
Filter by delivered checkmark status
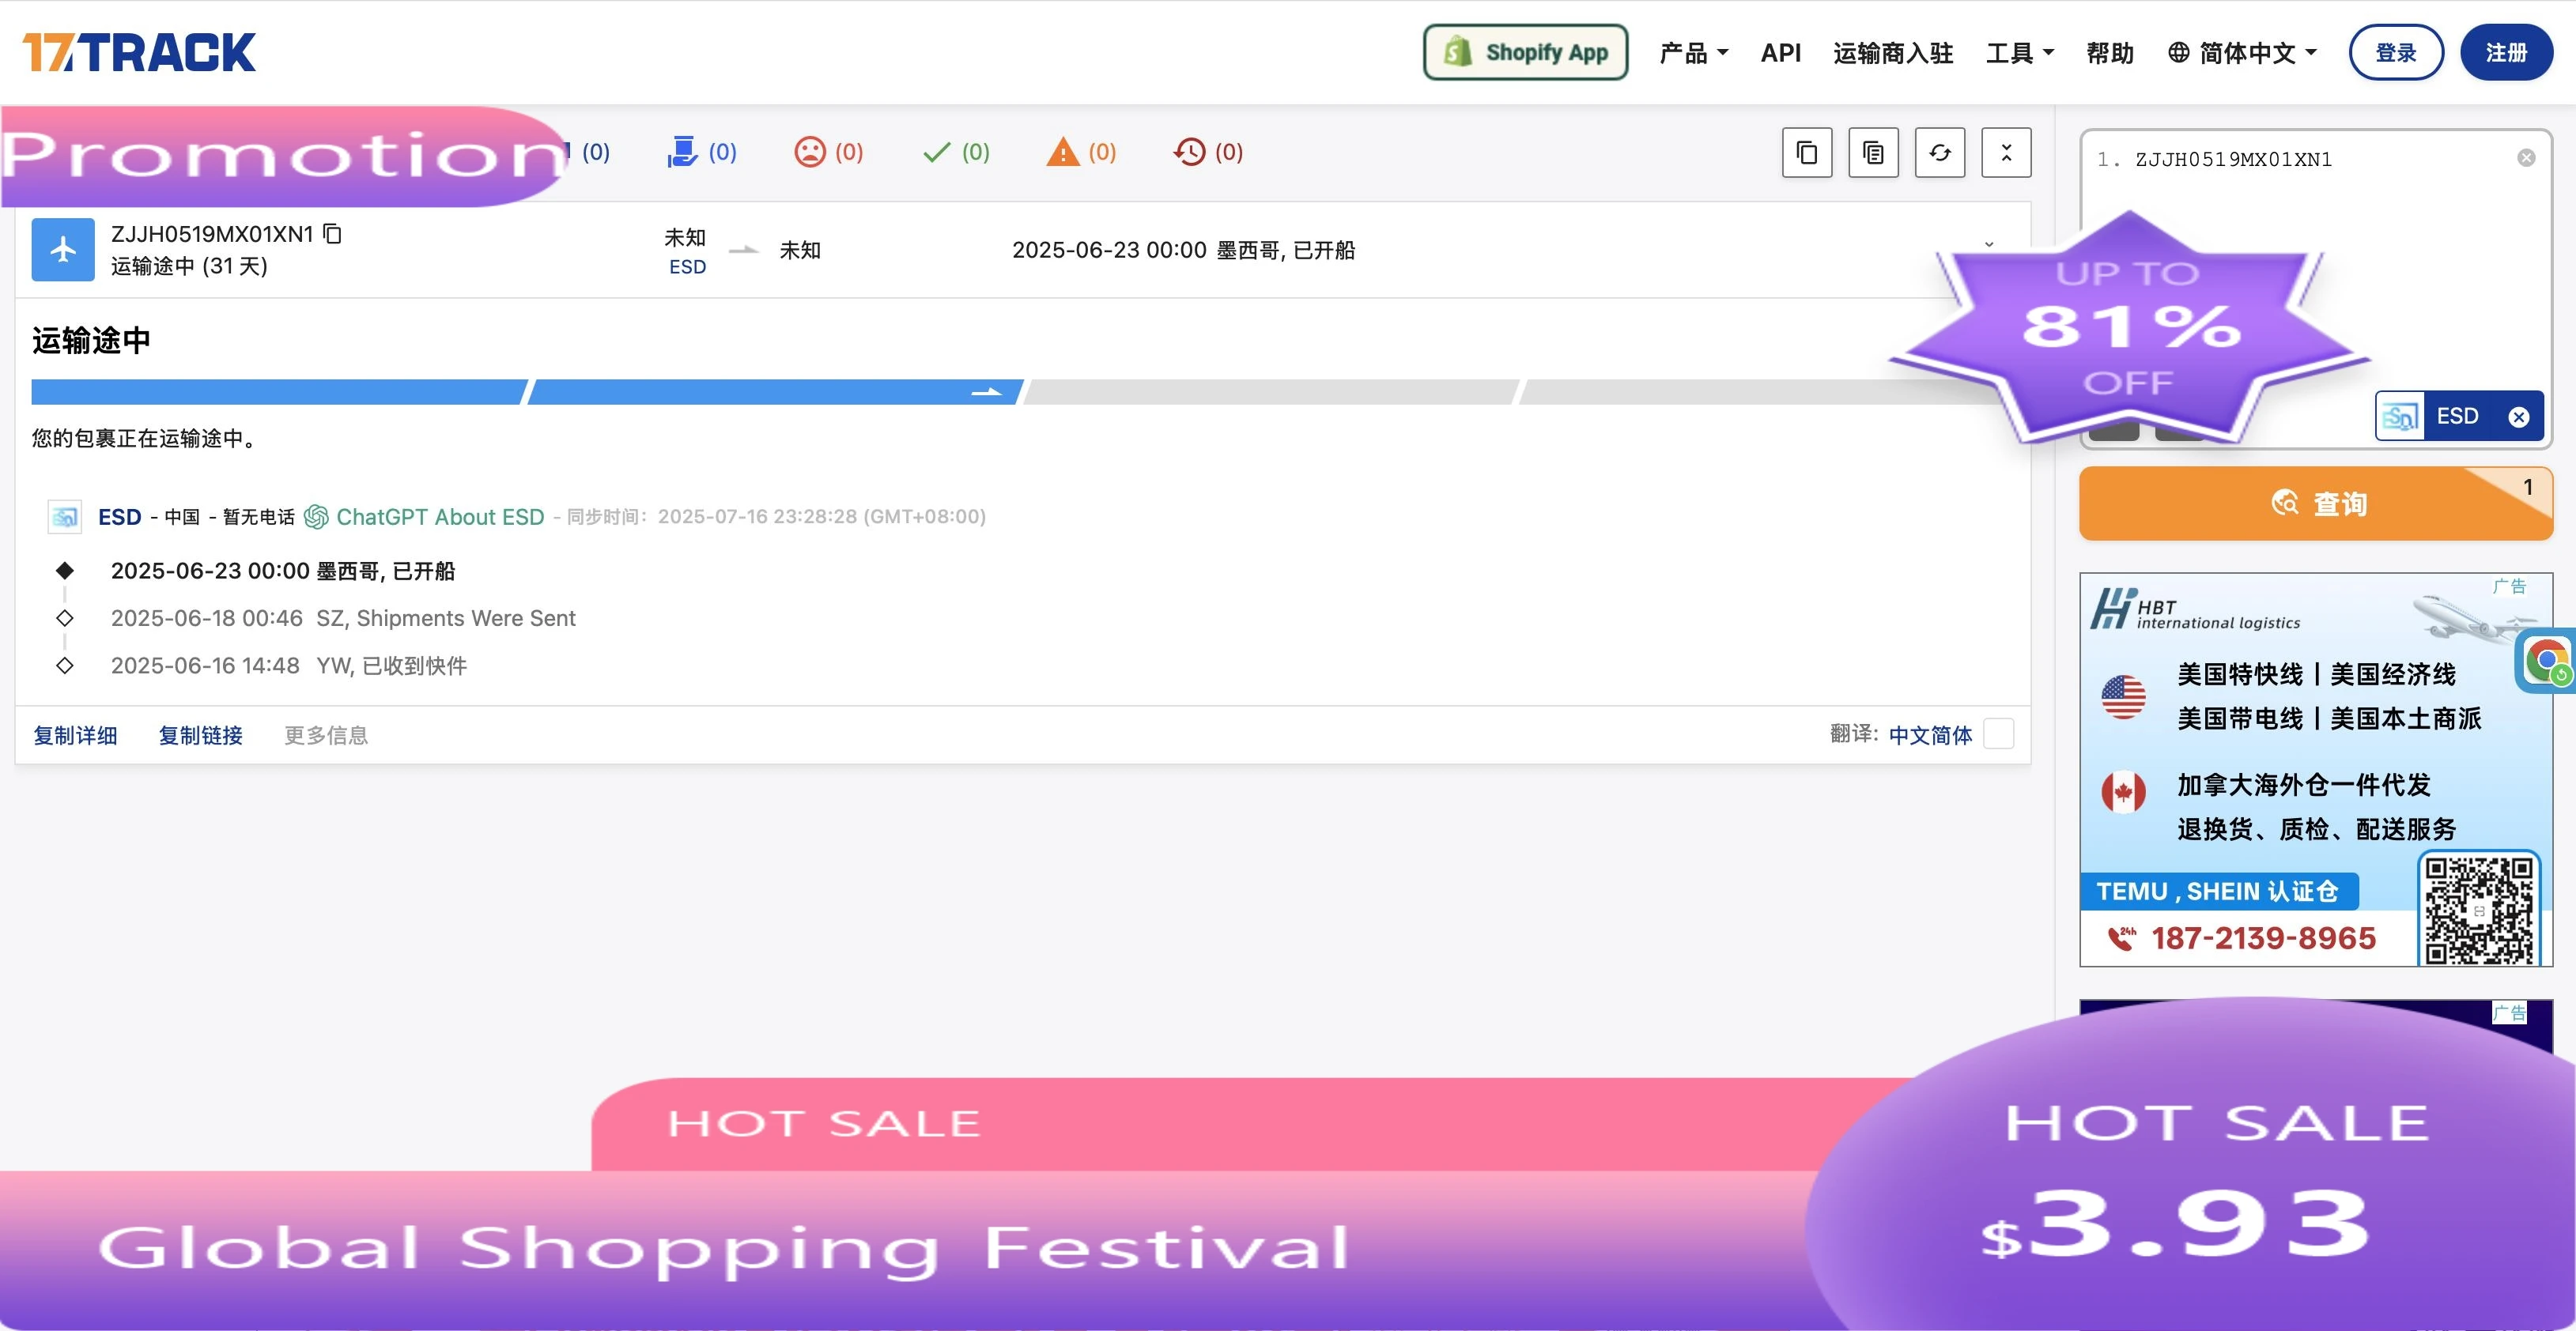coord(955,152)
